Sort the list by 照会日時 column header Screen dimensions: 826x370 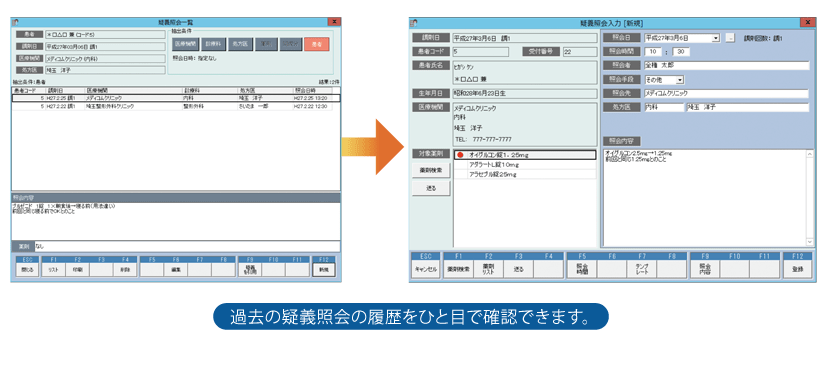[x=313, y=90]
